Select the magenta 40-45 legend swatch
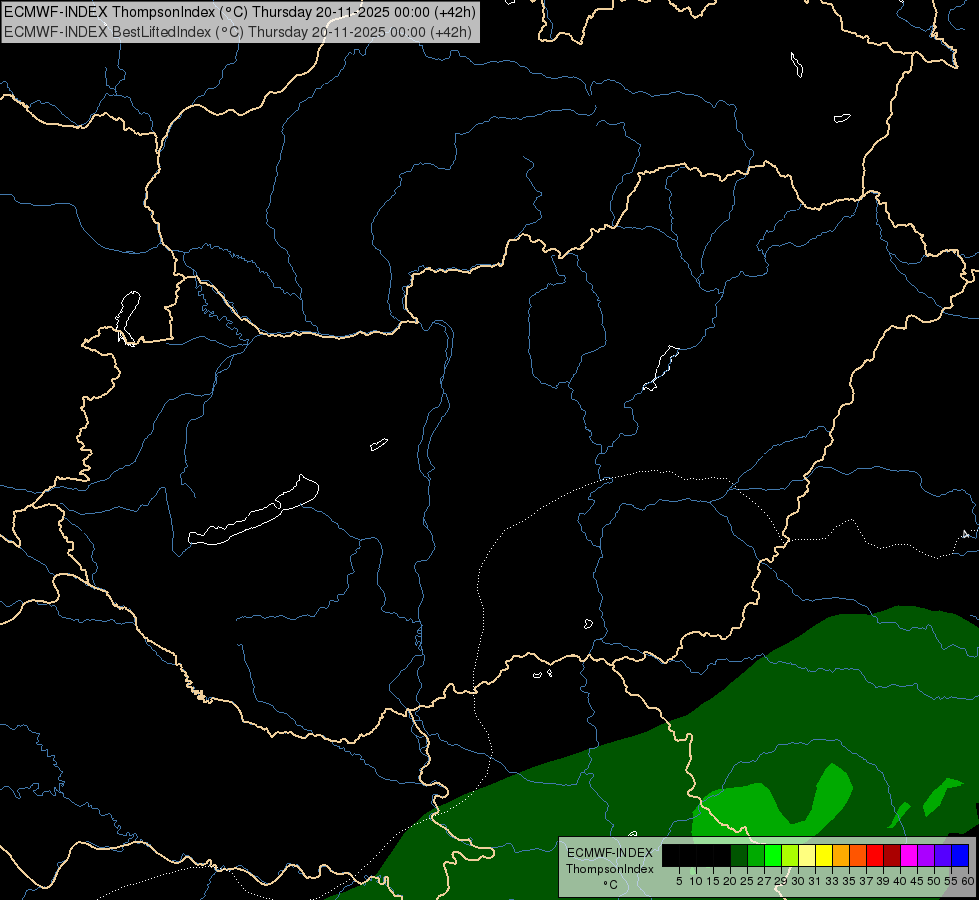The width and height of the screenshot is (979, 900). [x=909, y=855]
